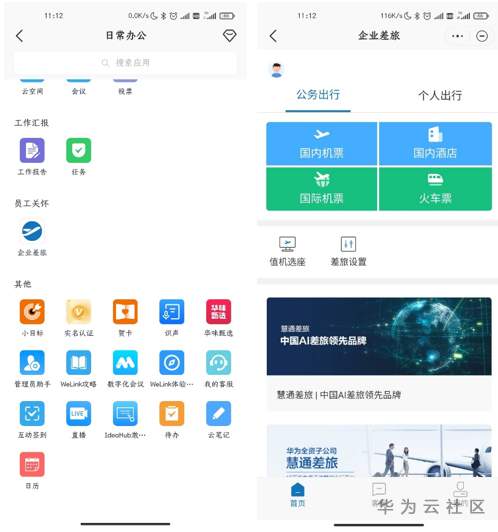
Task: Tap the 云空间 label
Action: 32,91
